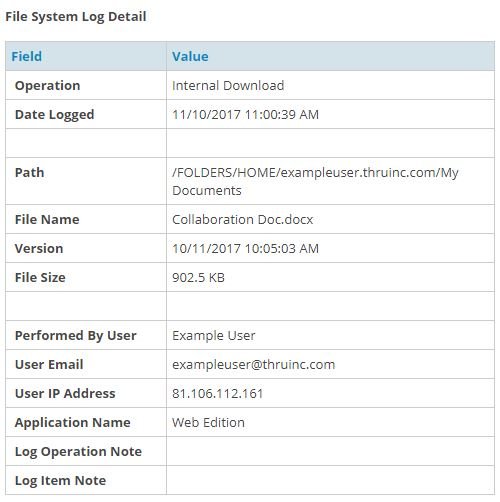
Task: Click the empty Log Operation Note cell
Action: 330,451
